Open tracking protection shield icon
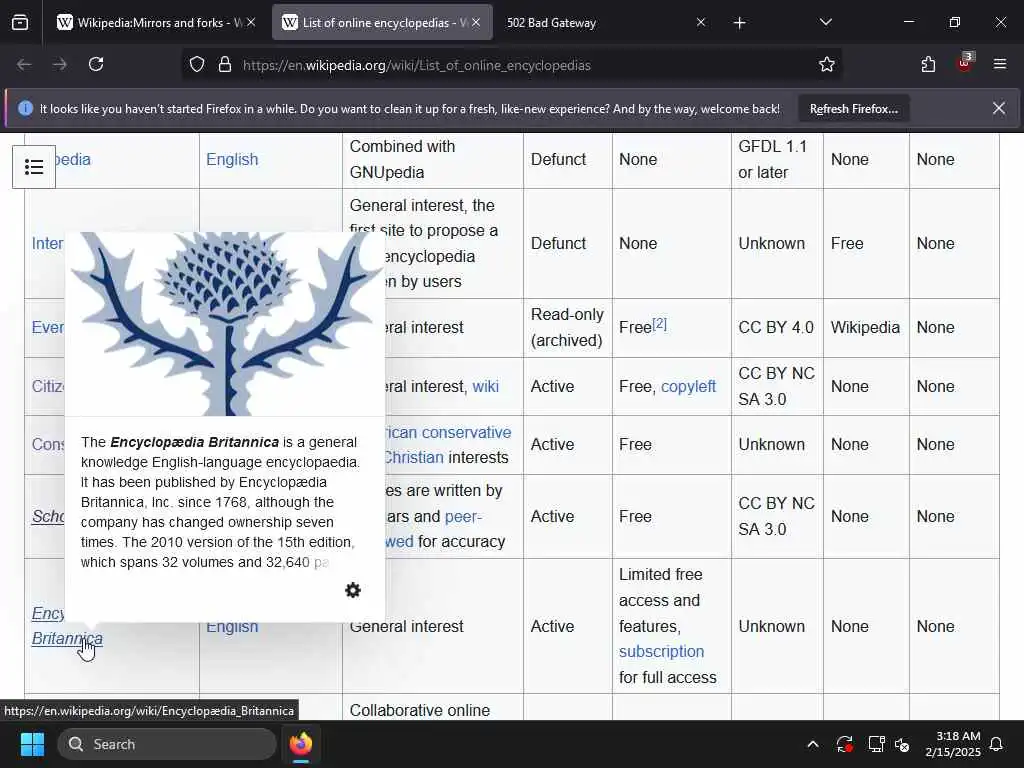 (197, 65)
